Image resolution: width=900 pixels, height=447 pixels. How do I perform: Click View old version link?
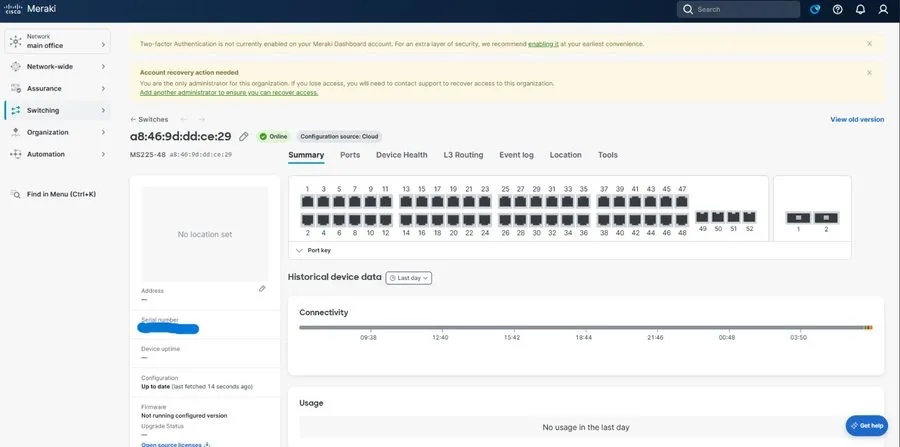(x=857, y=119)
